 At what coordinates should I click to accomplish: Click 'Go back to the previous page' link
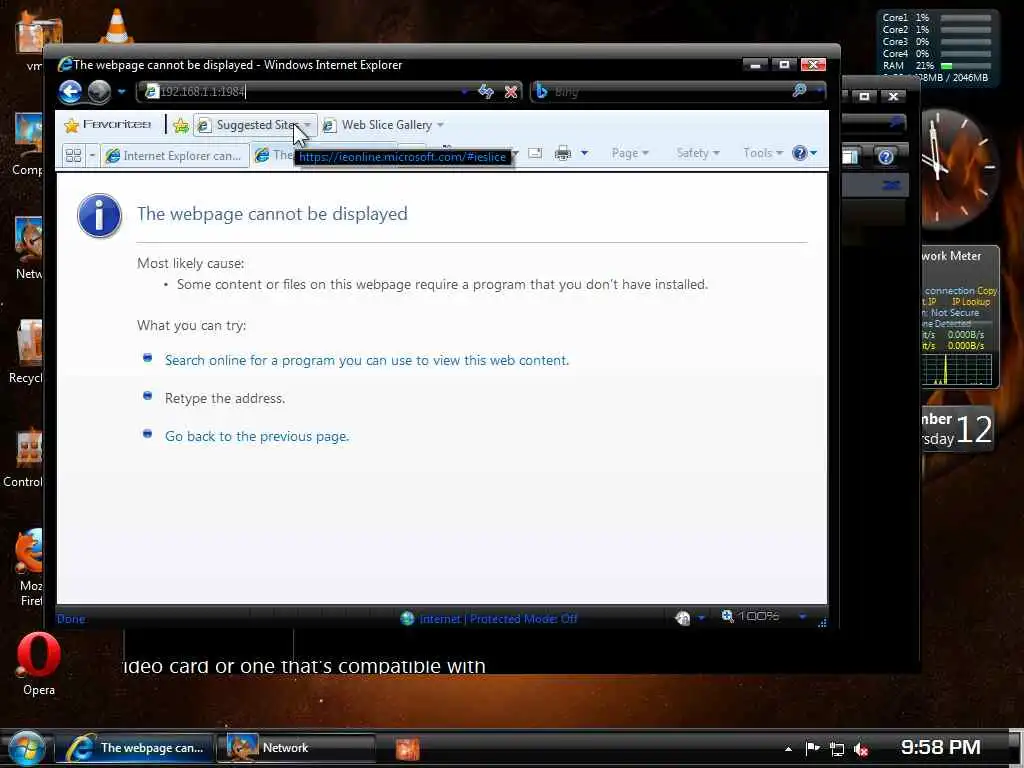tap(257, 436)
